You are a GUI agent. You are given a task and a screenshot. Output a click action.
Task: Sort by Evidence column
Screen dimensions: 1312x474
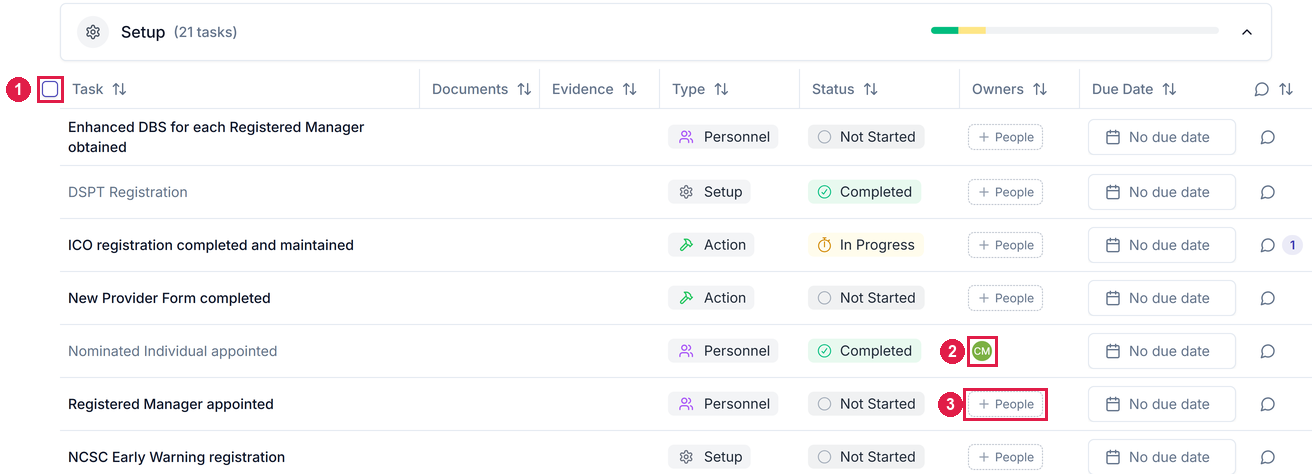tap(629, 89)
